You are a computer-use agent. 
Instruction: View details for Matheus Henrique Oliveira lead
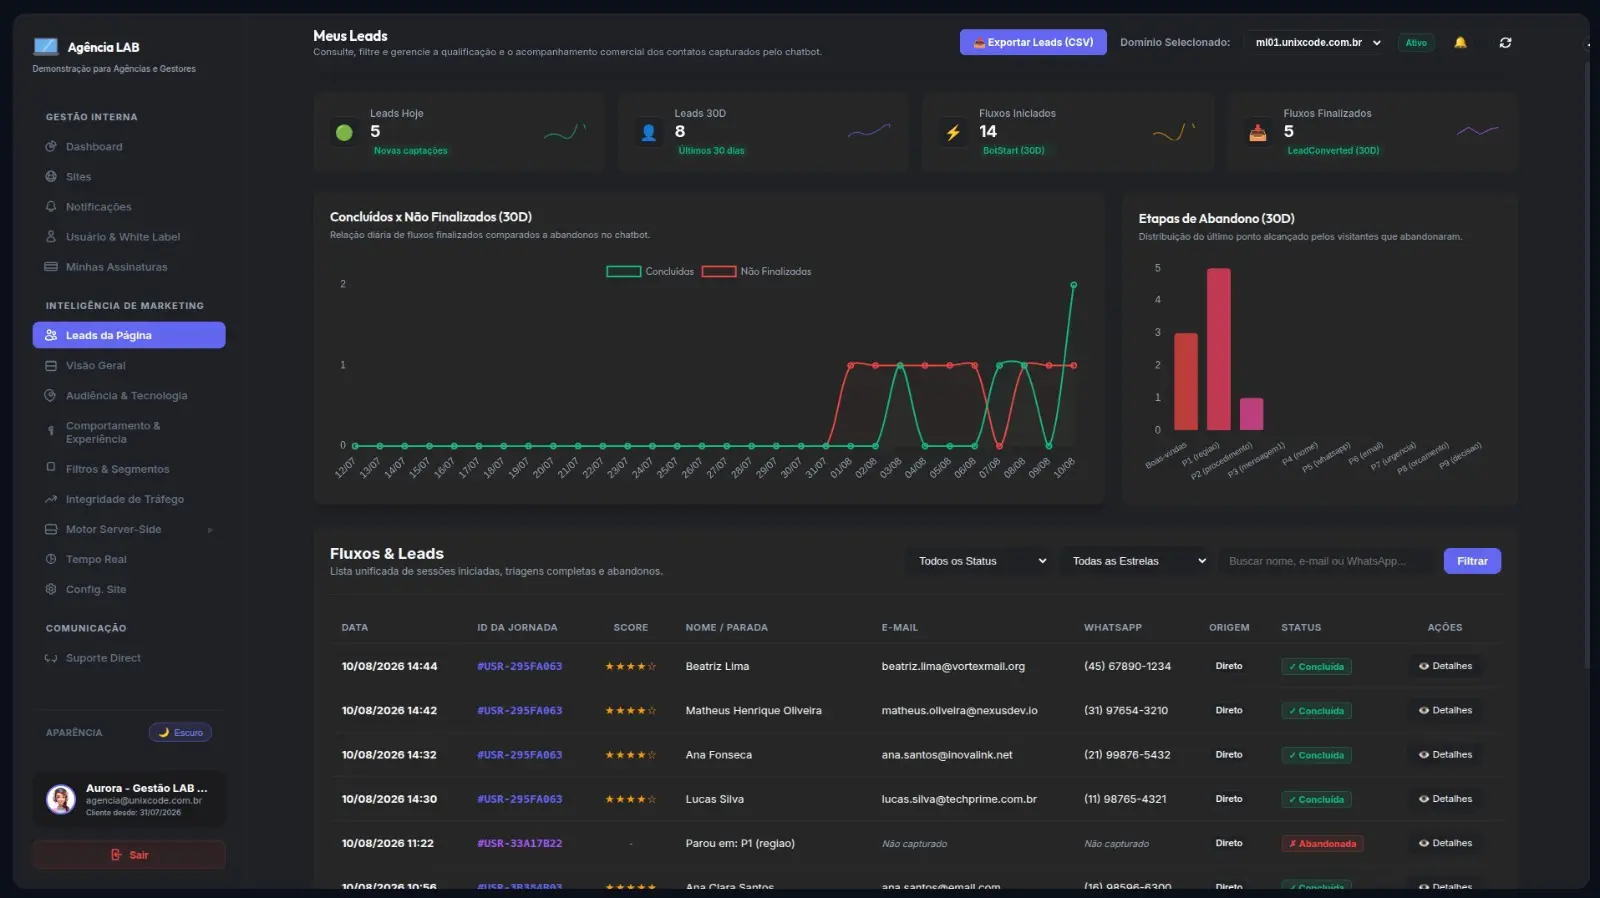click(1445, 710)
